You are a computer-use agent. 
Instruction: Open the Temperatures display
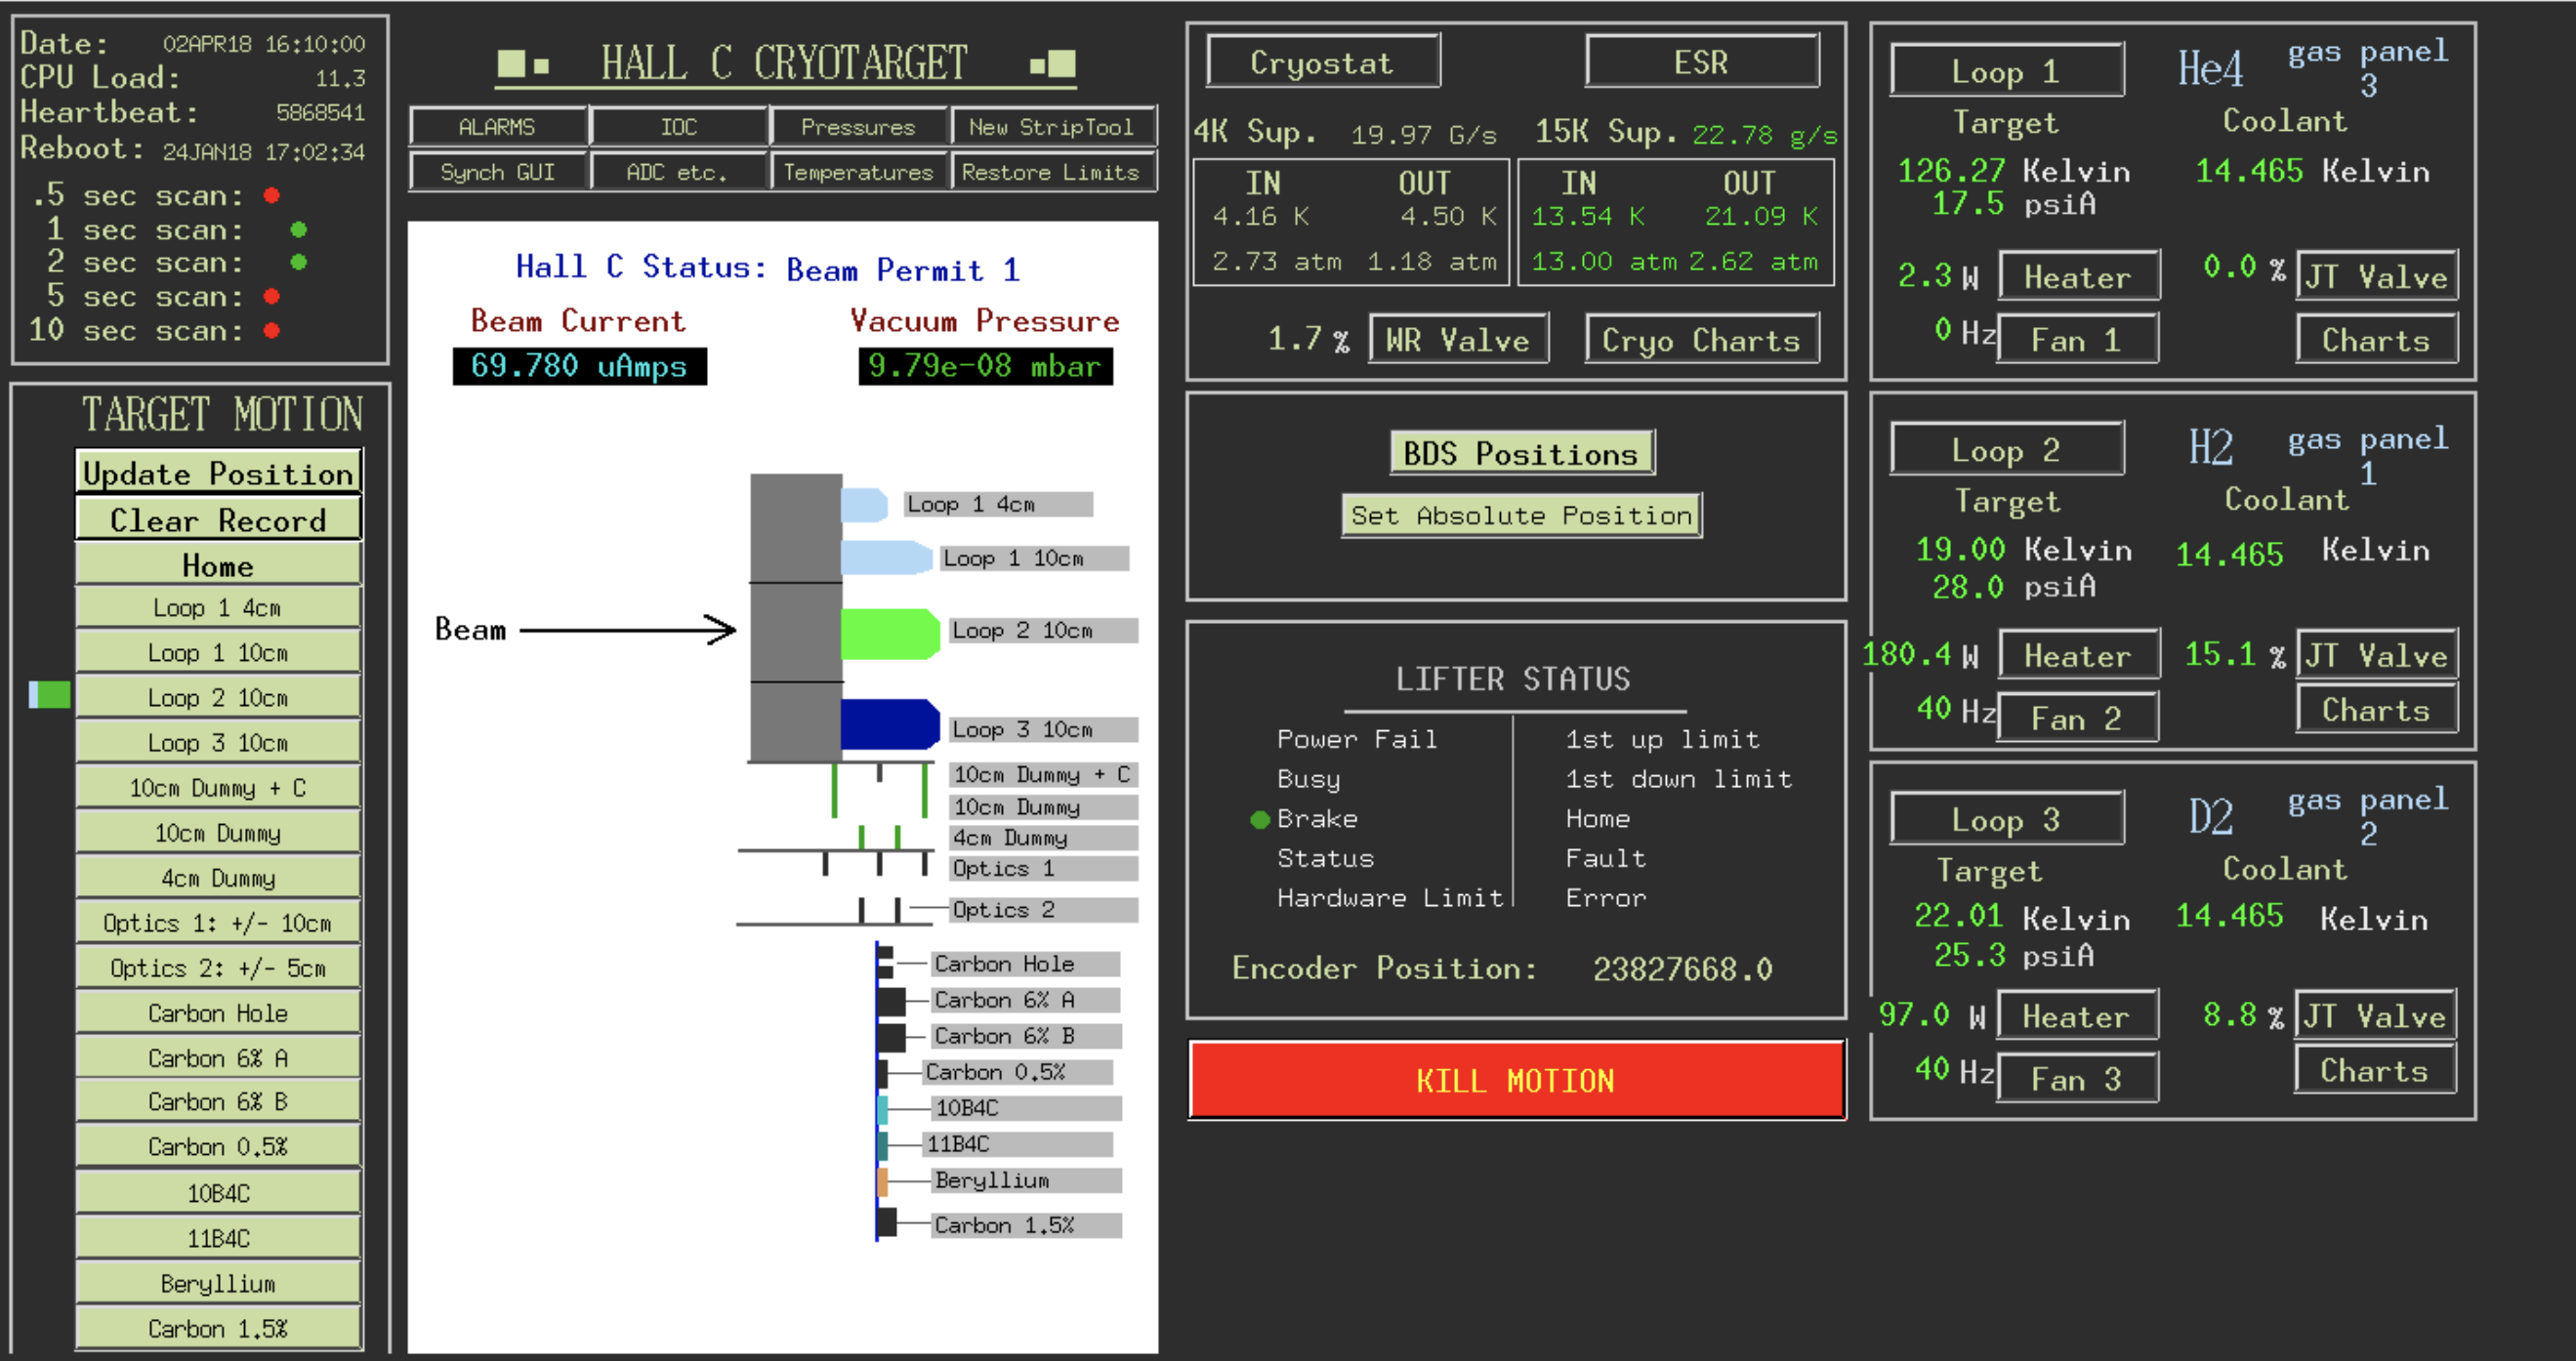857,172
